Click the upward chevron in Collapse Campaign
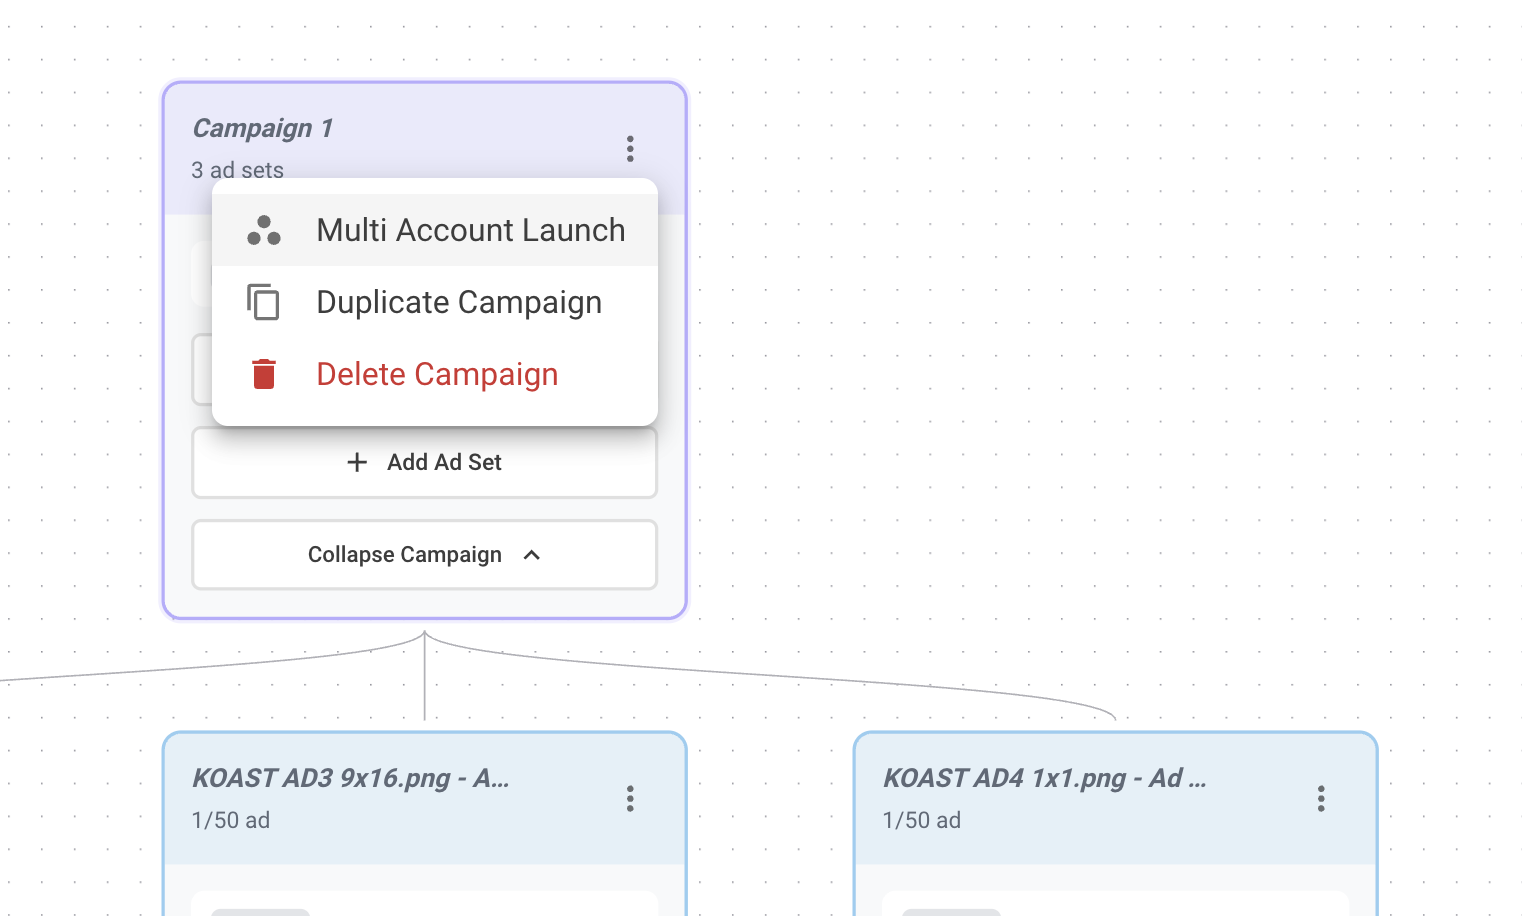1522x916 pixels. 532,555
